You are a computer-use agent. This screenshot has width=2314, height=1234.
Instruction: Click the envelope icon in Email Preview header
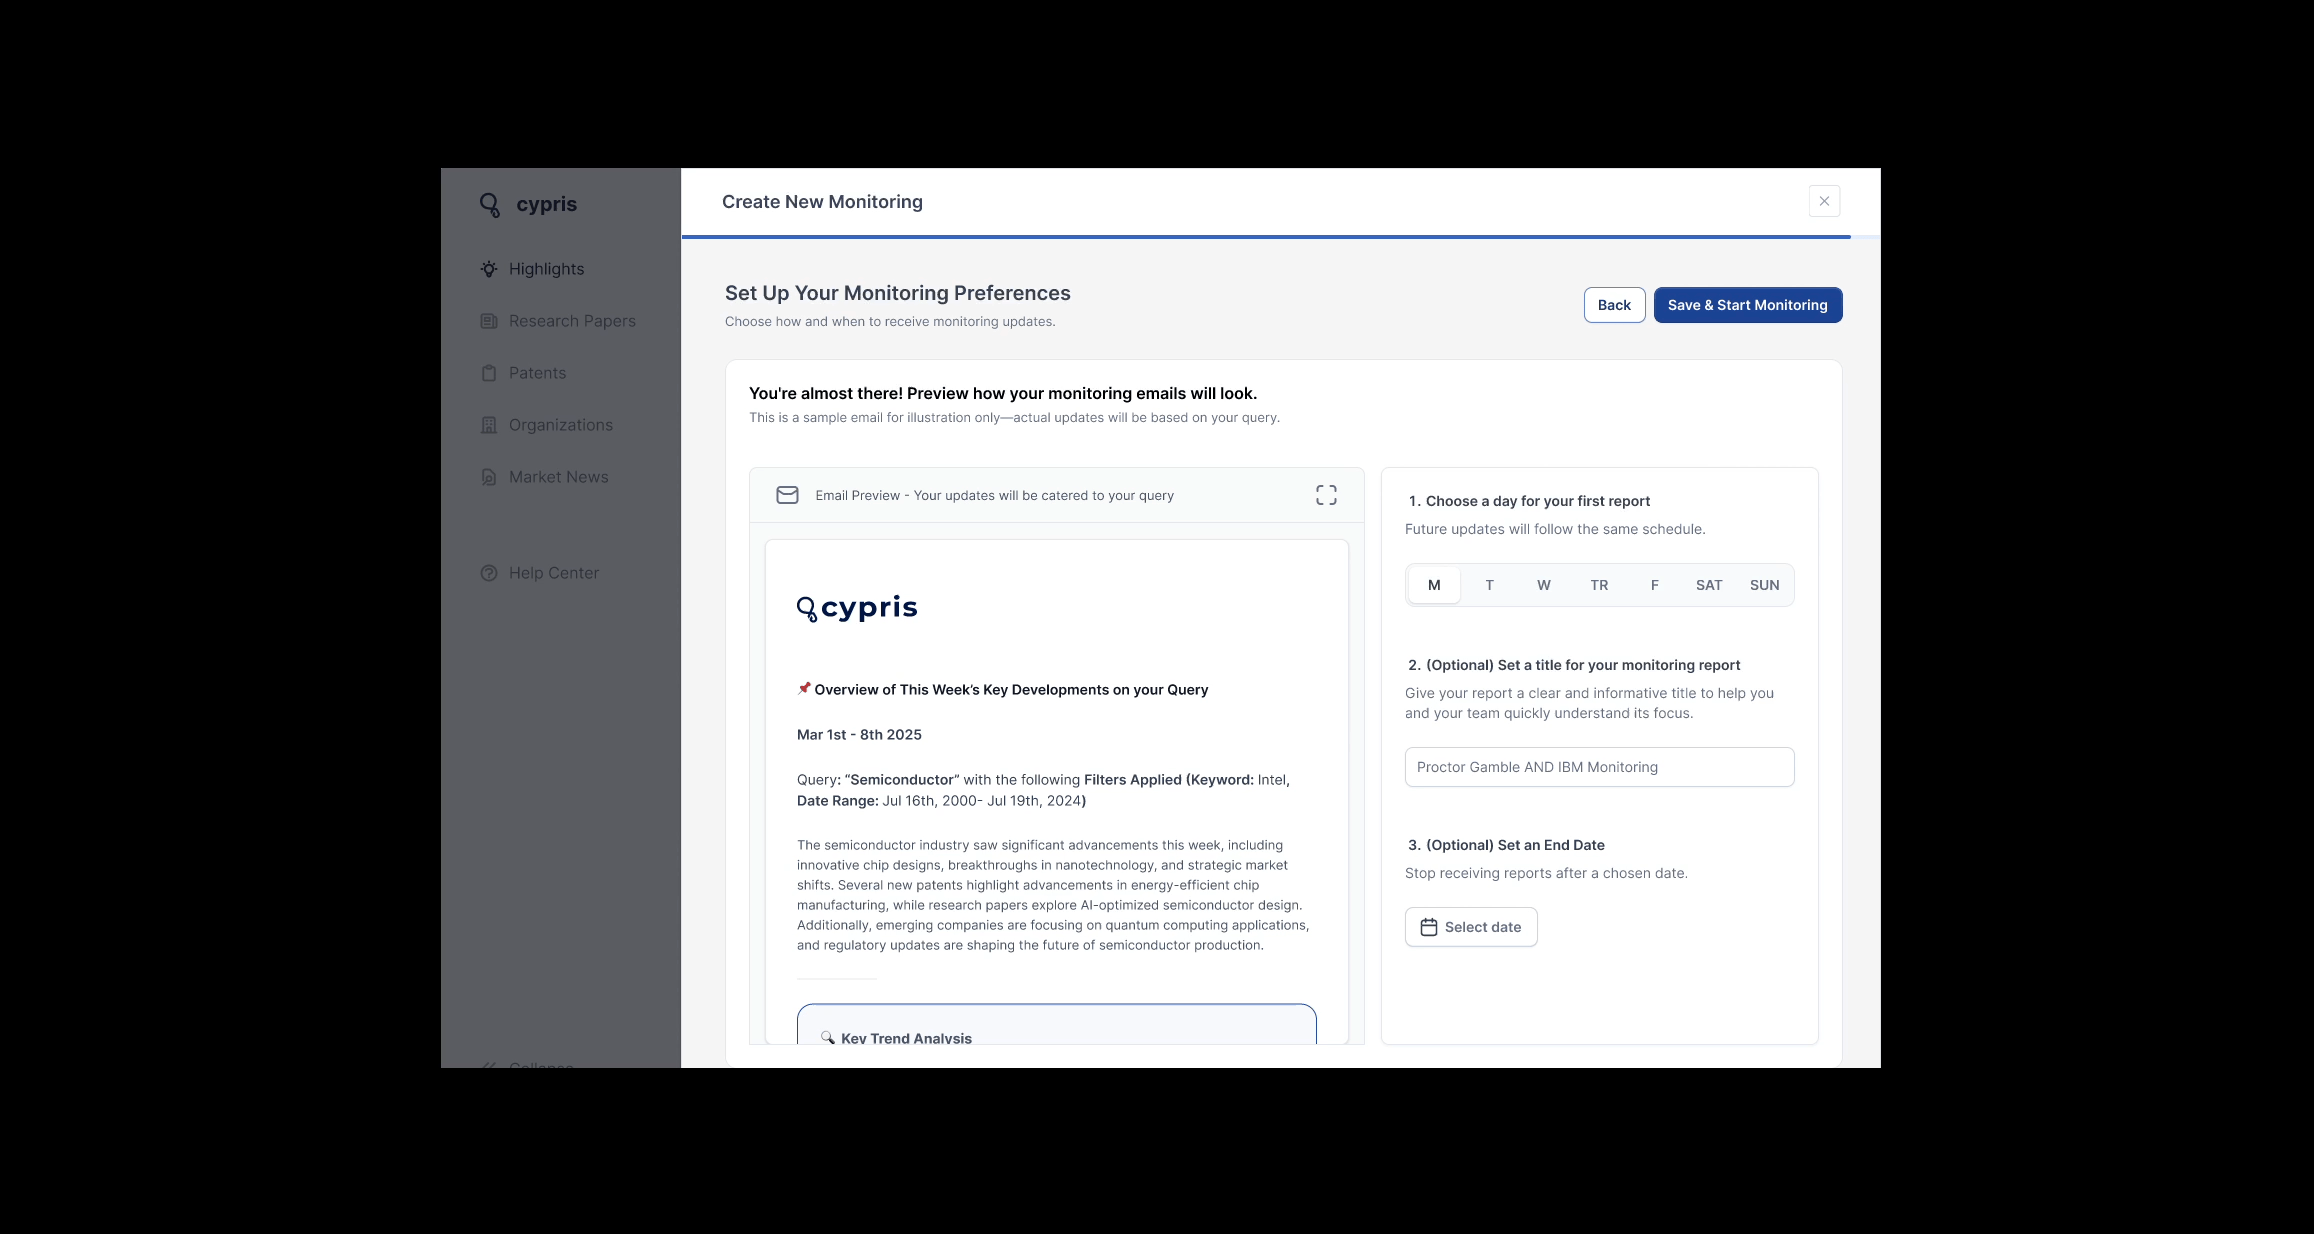(788, 495)
